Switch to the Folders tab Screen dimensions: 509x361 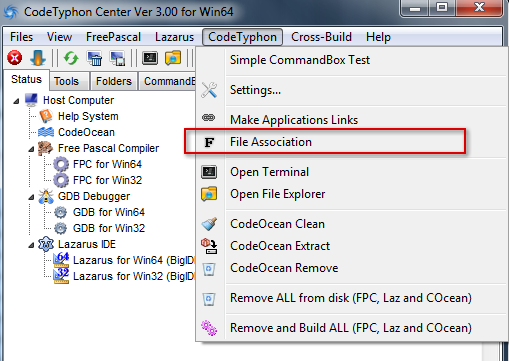[114, 81]
